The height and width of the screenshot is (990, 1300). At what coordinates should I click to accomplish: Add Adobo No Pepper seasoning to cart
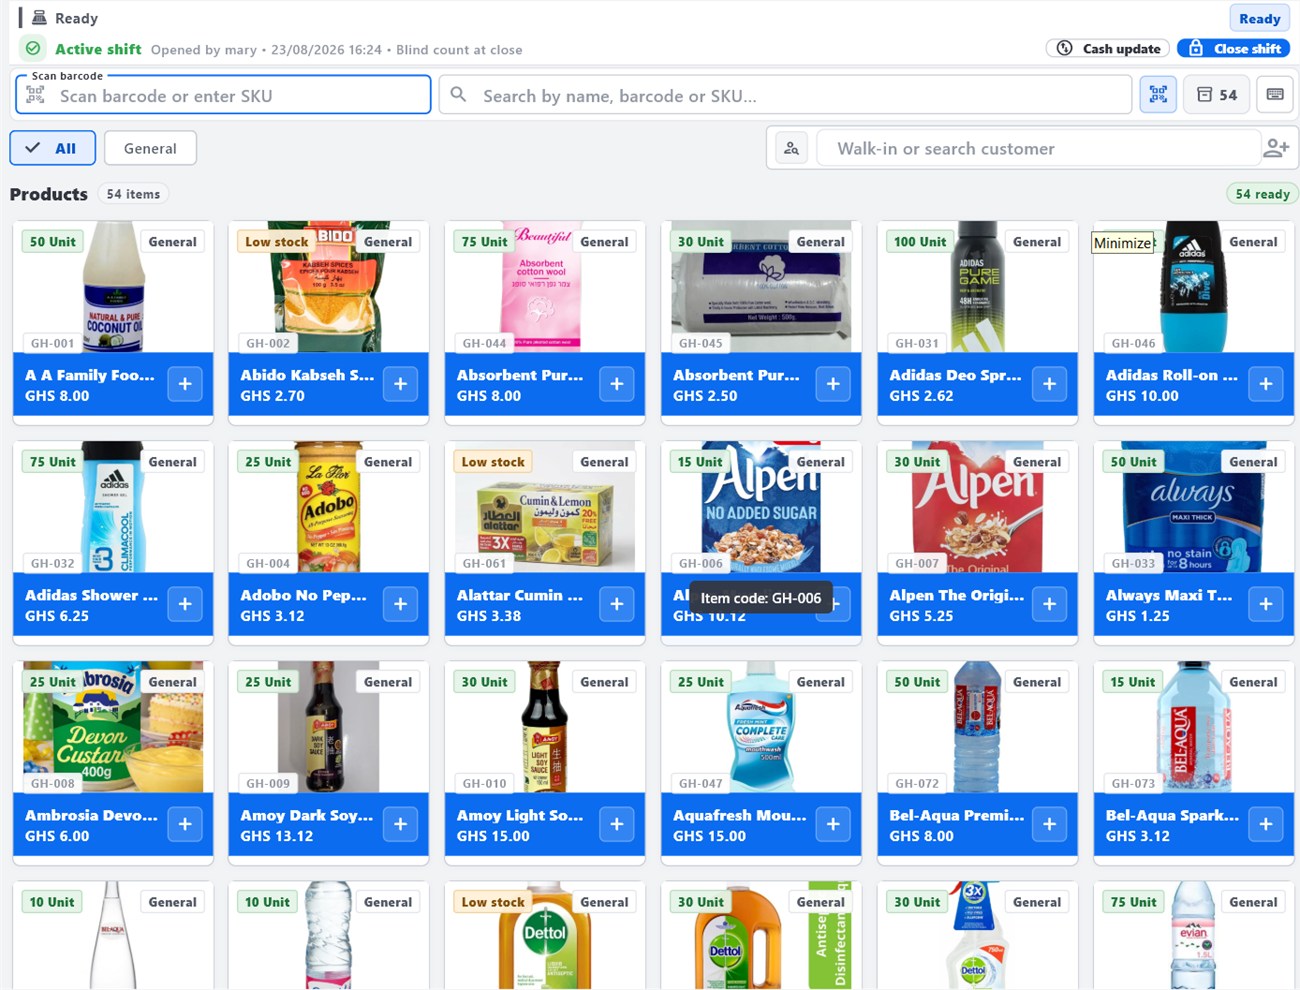pyautogui.click(x=400, y=604)
